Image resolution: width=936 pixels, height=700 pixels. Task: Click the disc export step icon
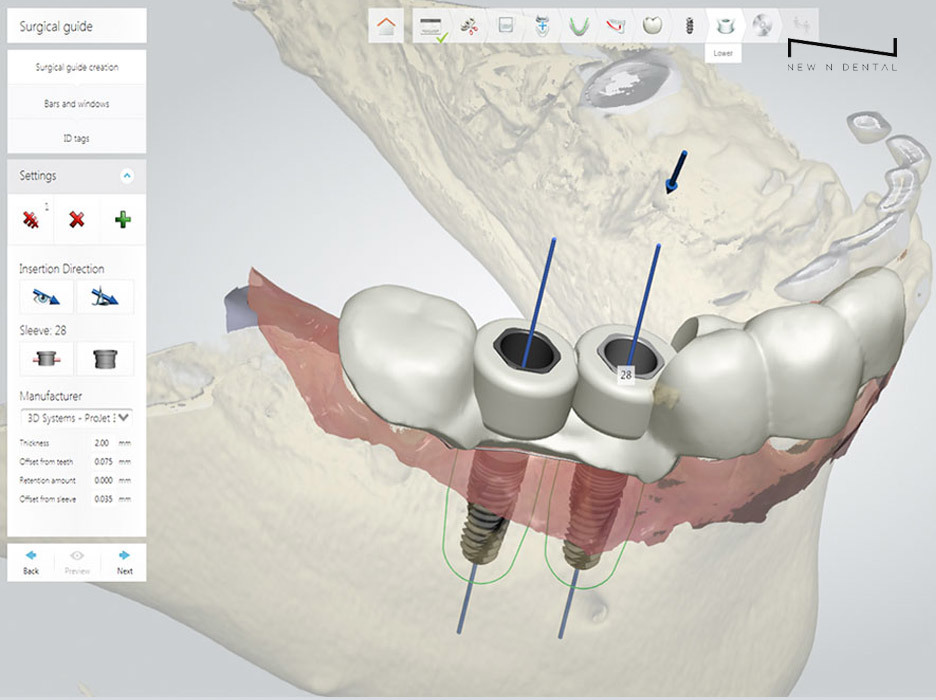coord(764,25)
